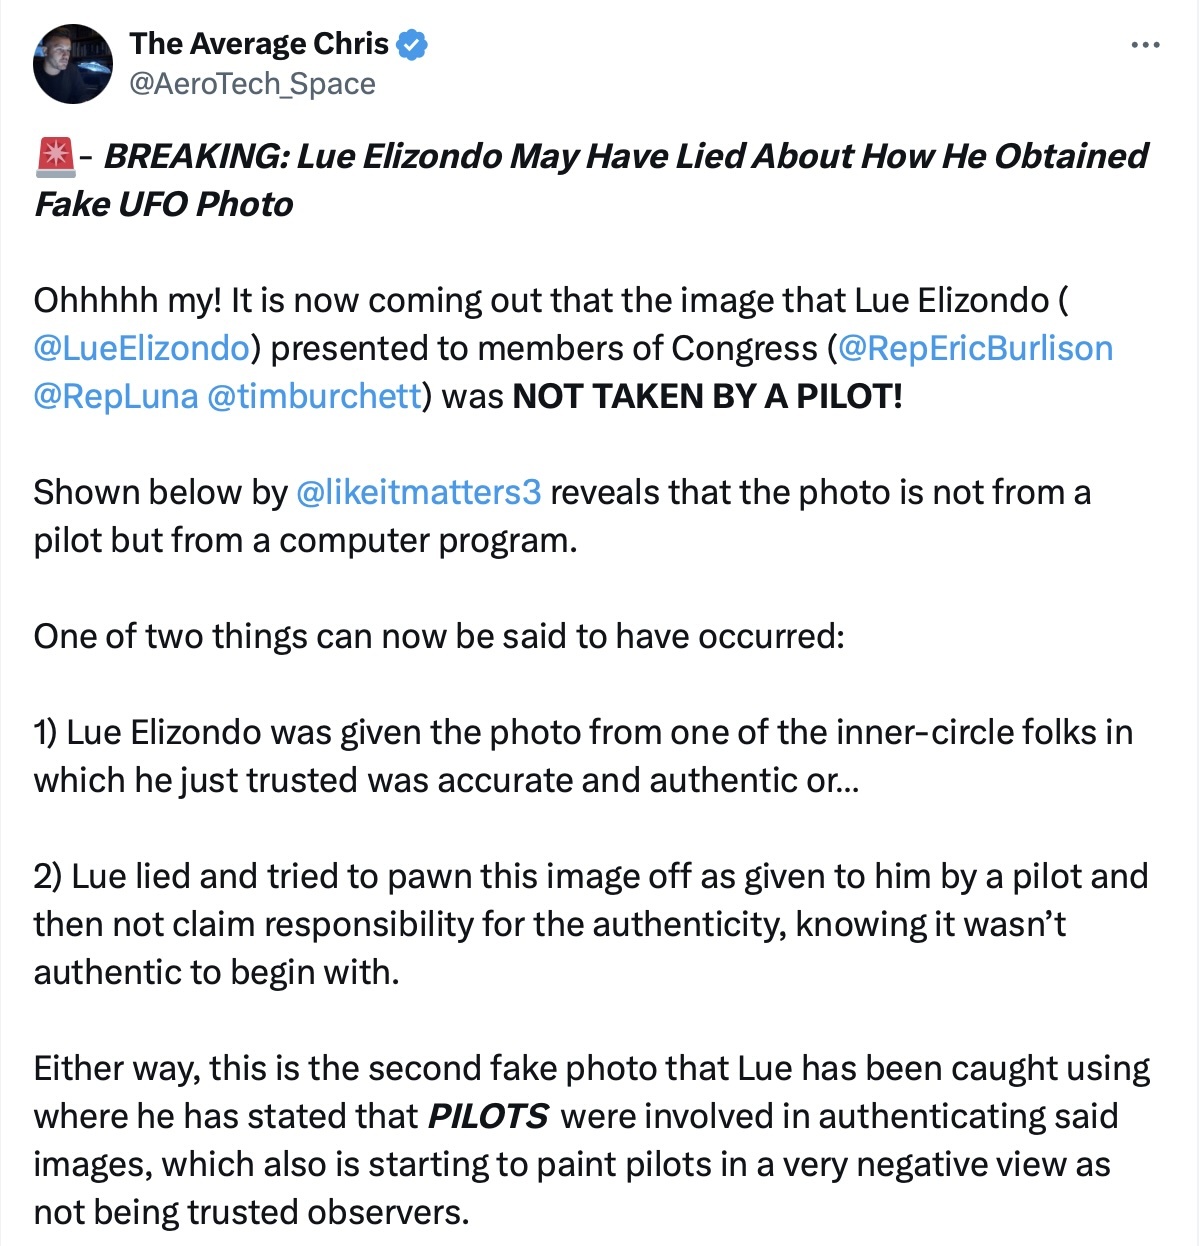Open The Average Chris display name

pyautogui.click(x=259, y=44)
